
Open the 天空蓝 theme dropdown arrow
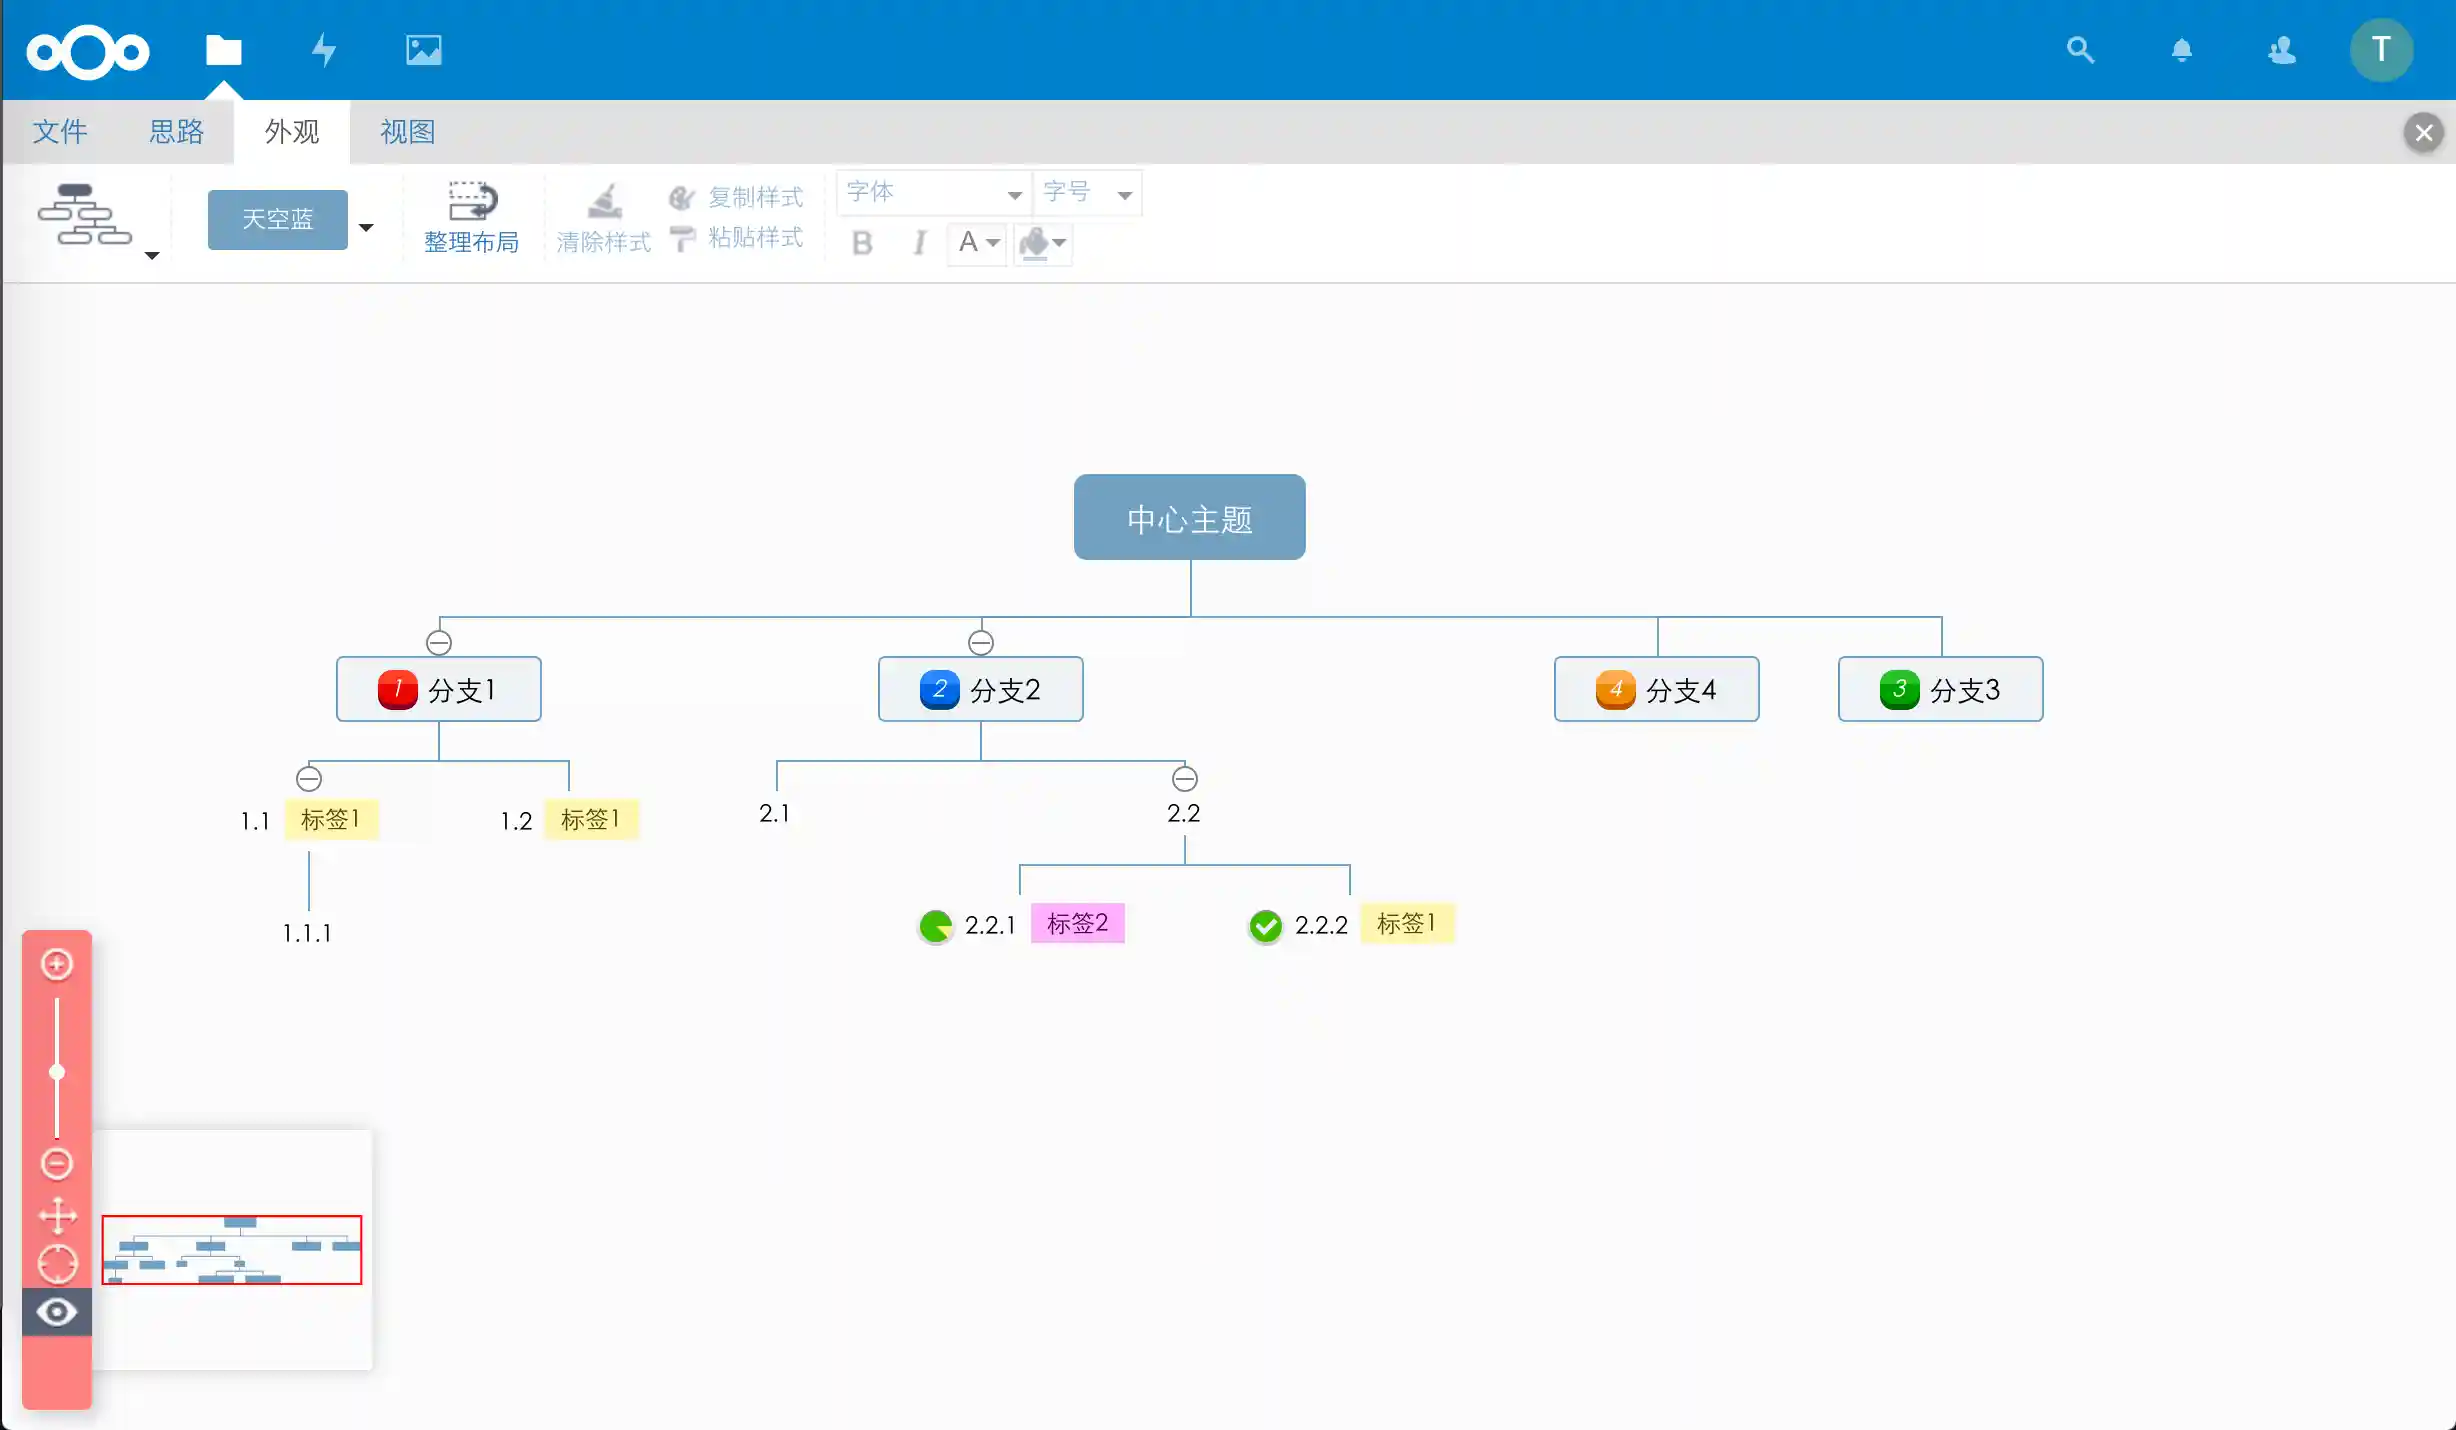click(366, 228)
